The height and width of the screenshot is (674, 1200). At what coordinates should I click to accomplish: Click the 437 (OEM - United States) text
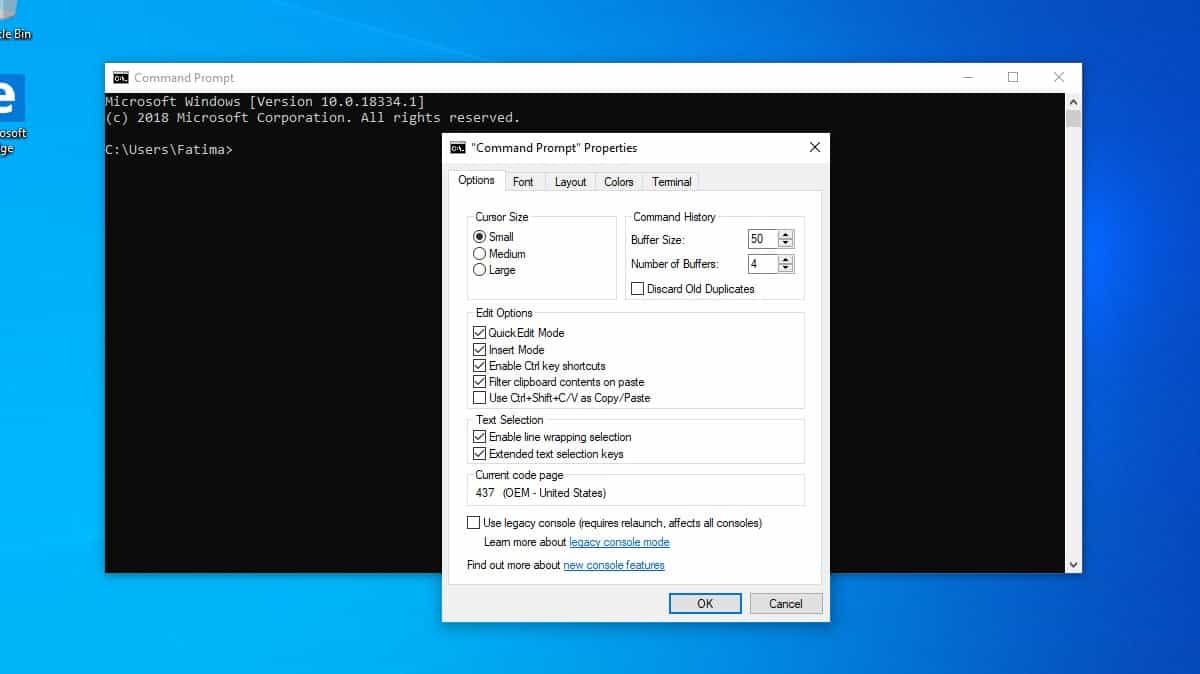pyautogui.click(x=540, y=493)
